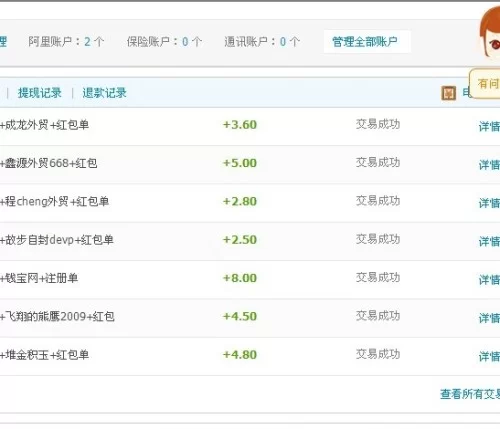This screenshot has height=429, width=500.
Task: Click the 保险账户 count 0
Action: 185,42
